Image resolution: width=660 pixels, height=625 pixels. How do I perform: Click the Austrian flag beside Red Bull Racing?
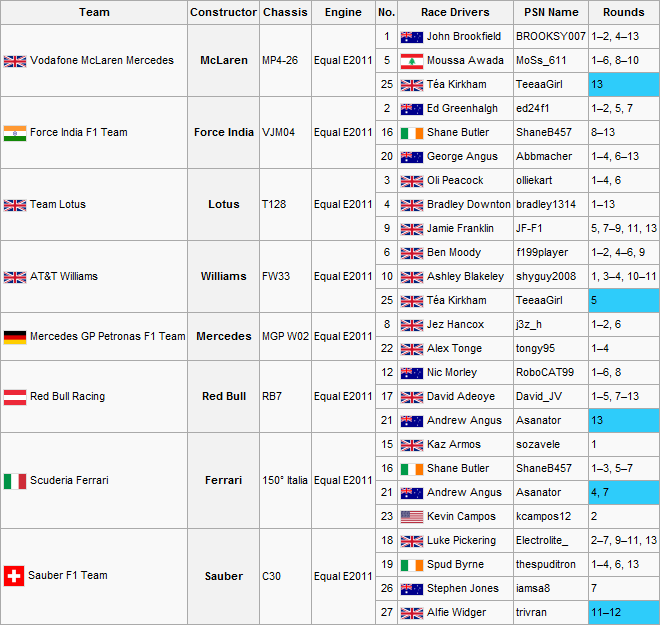tap(15, 397)
